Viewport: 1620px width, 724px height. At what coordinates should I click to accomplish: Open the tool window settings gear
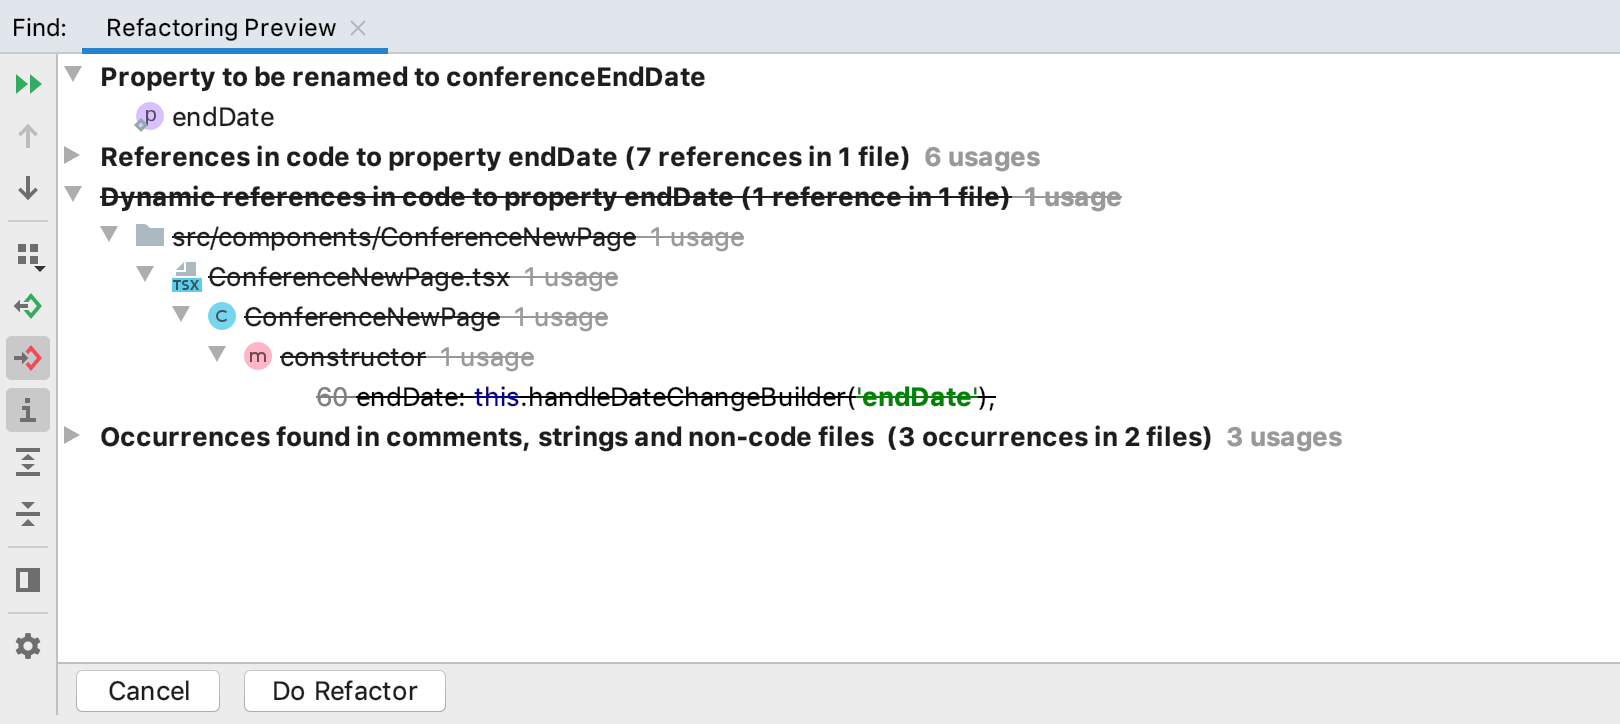coord(27,645)
